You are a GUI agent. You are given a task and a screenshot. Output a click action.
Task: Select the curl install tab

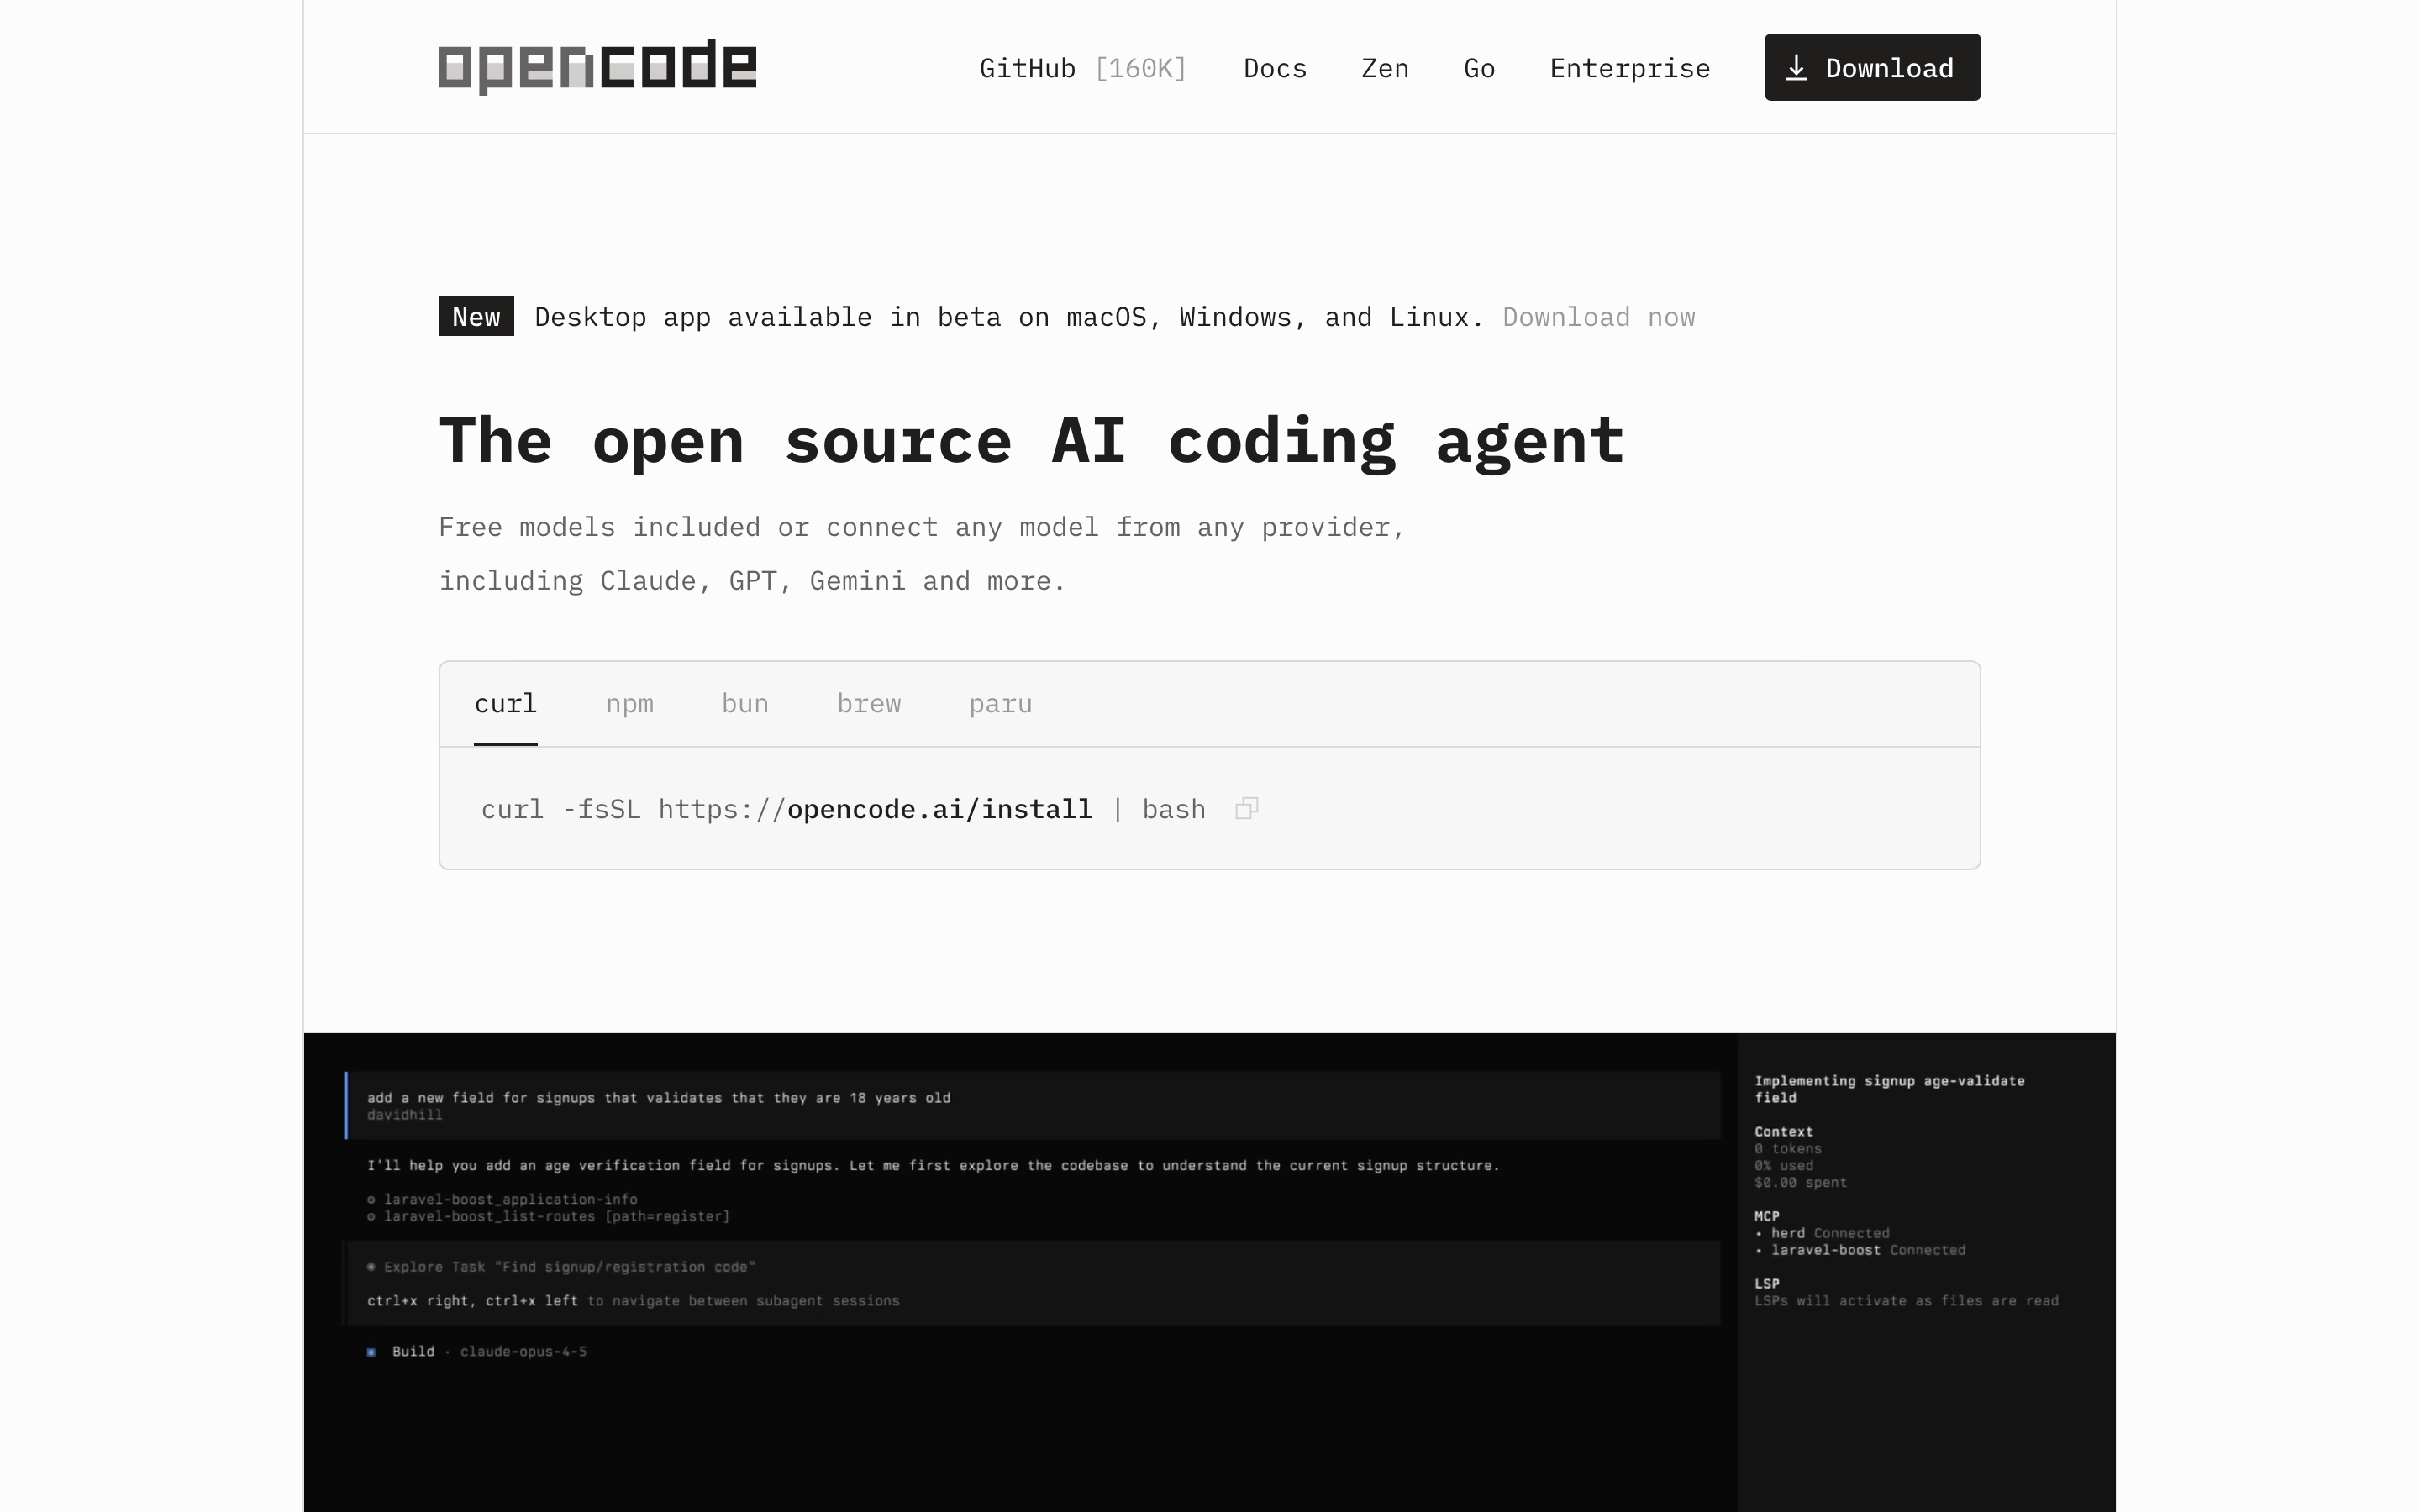(506, 704)
